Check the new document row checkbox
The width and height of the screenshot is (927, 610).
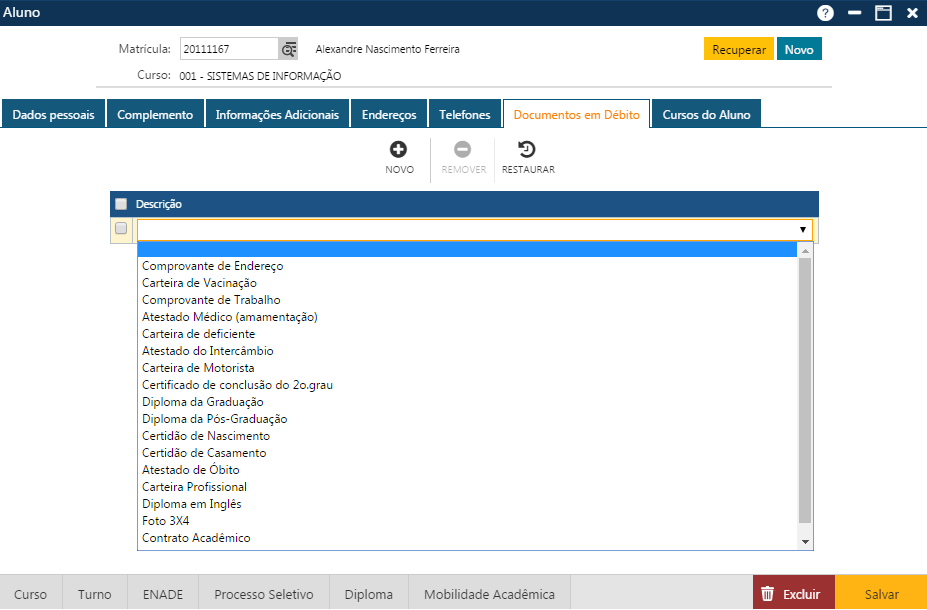click(121, 229)
